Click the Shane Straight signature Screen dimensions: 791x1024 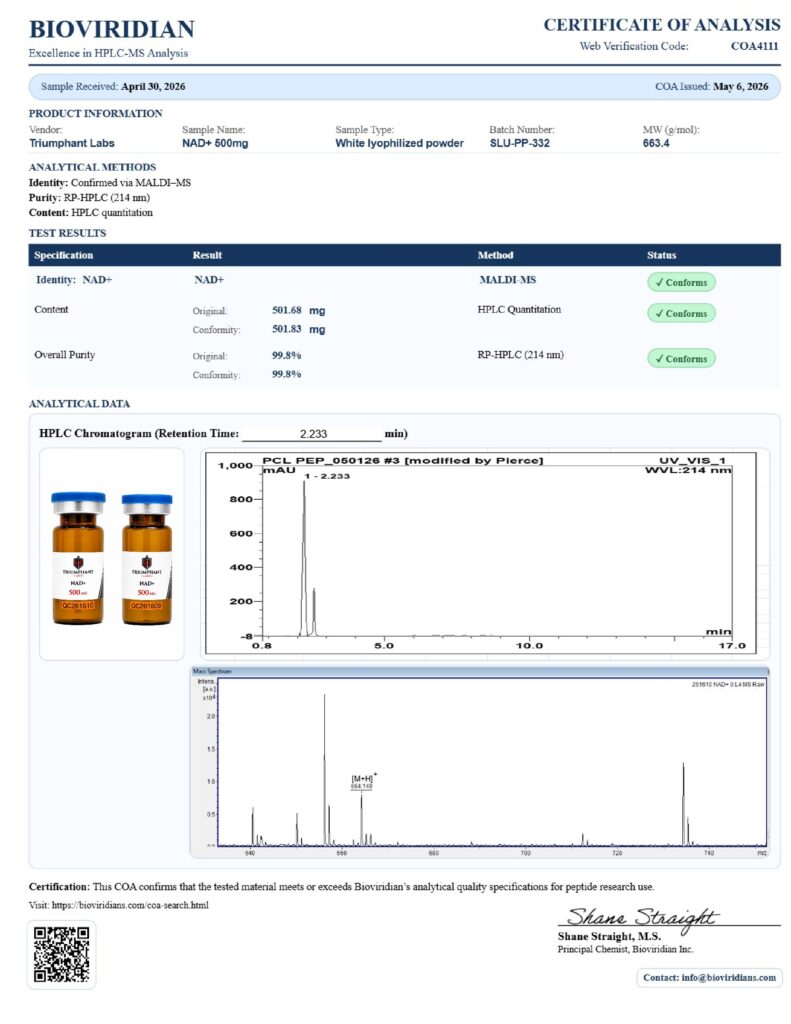[x=641, y=918]
